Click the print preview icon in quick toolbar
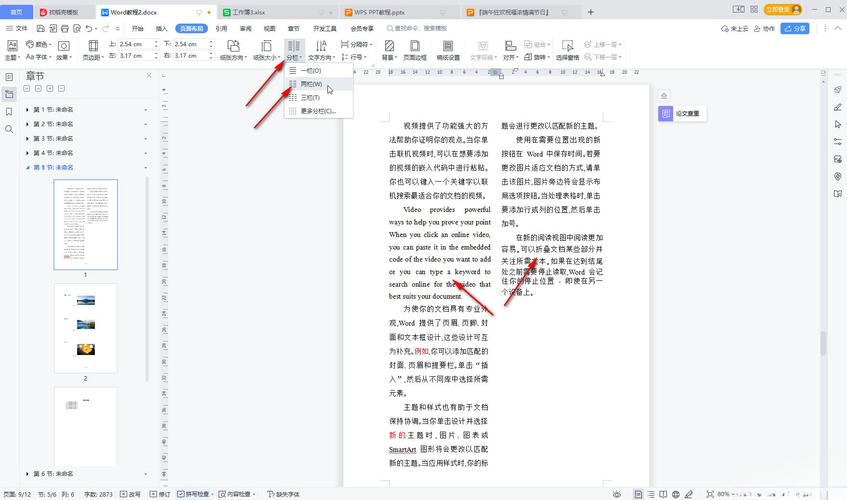This screenshot has width=847, height=500. [77, 28]
